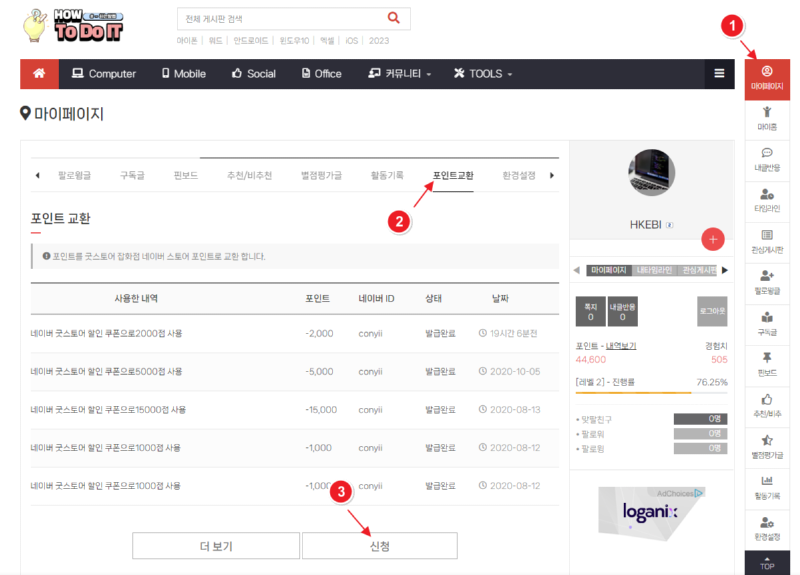This screenshot has width=800, height=575.
Task: Click the red home icon in navbar
Action: (40, 74)
